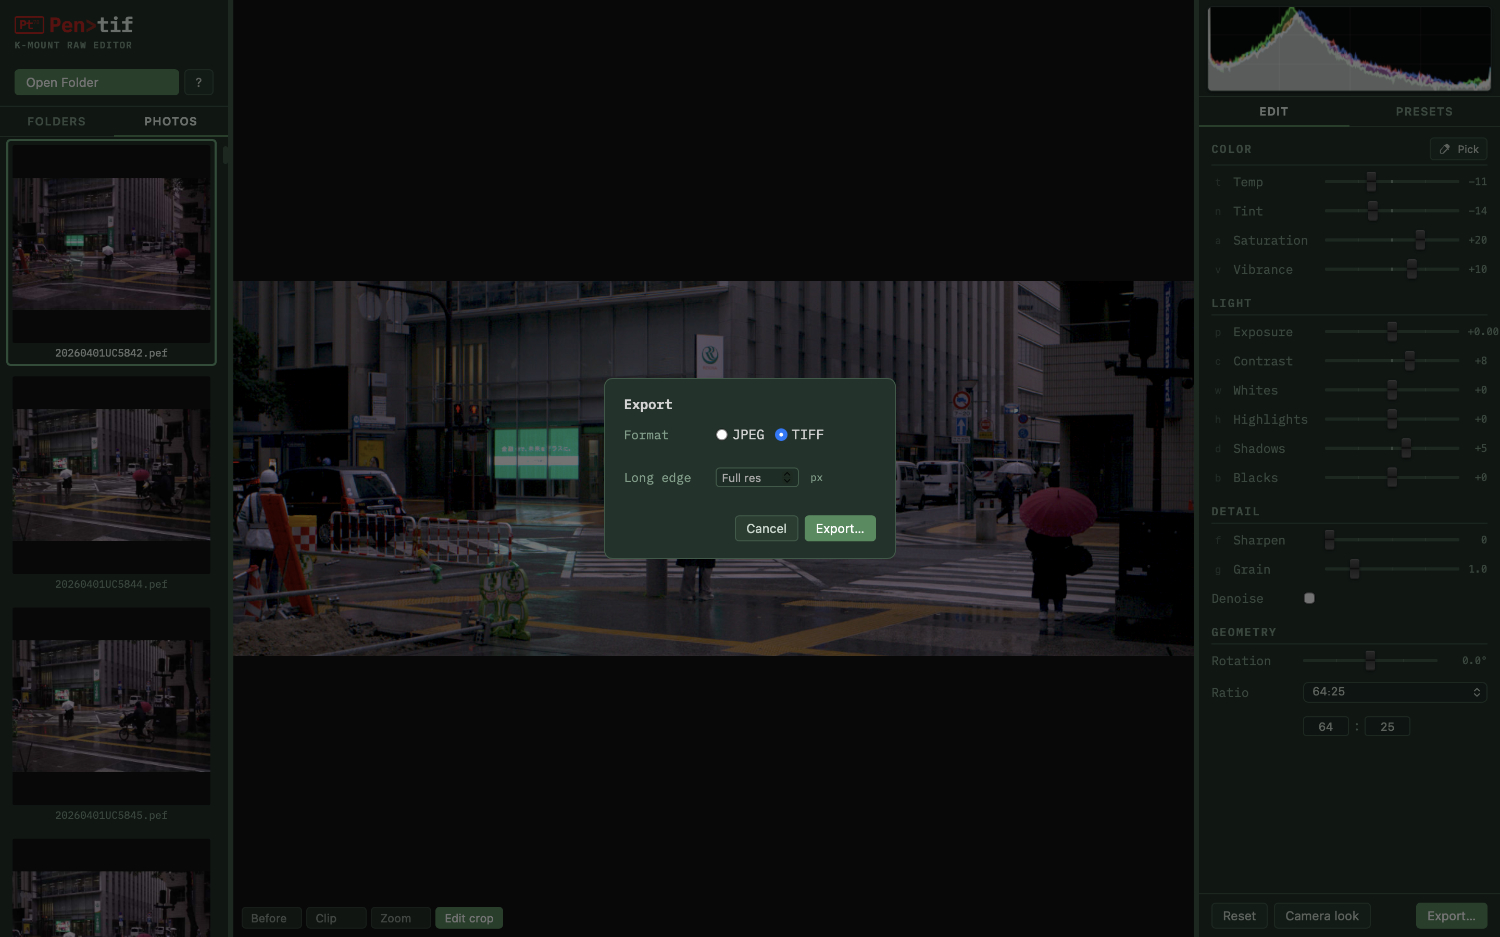Switch to the Presets tab
The width and height of the screenshot is (1500, 937).
coord(1423,111)
